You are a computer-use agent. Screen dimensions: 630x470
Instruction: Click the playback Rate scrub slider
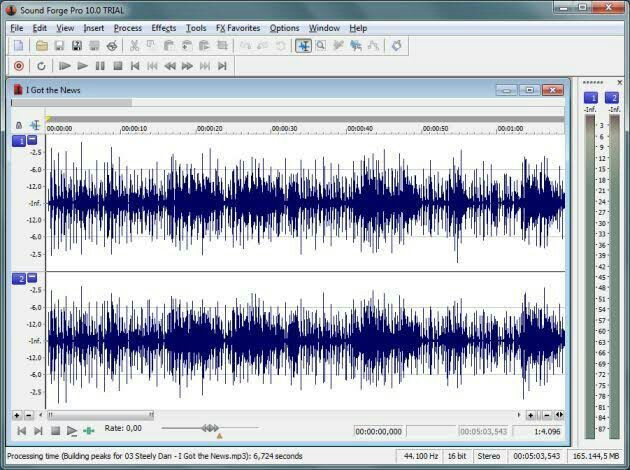210,428
